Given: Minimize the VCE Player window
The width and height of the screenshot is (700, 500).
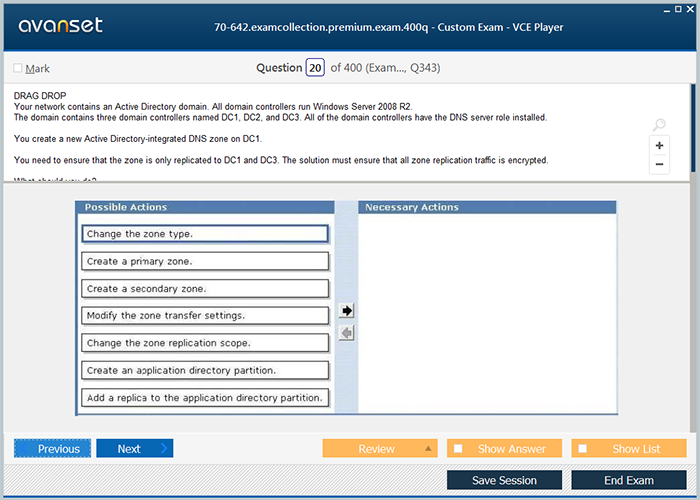Looking at the screenshot, I should pos(667,10).
